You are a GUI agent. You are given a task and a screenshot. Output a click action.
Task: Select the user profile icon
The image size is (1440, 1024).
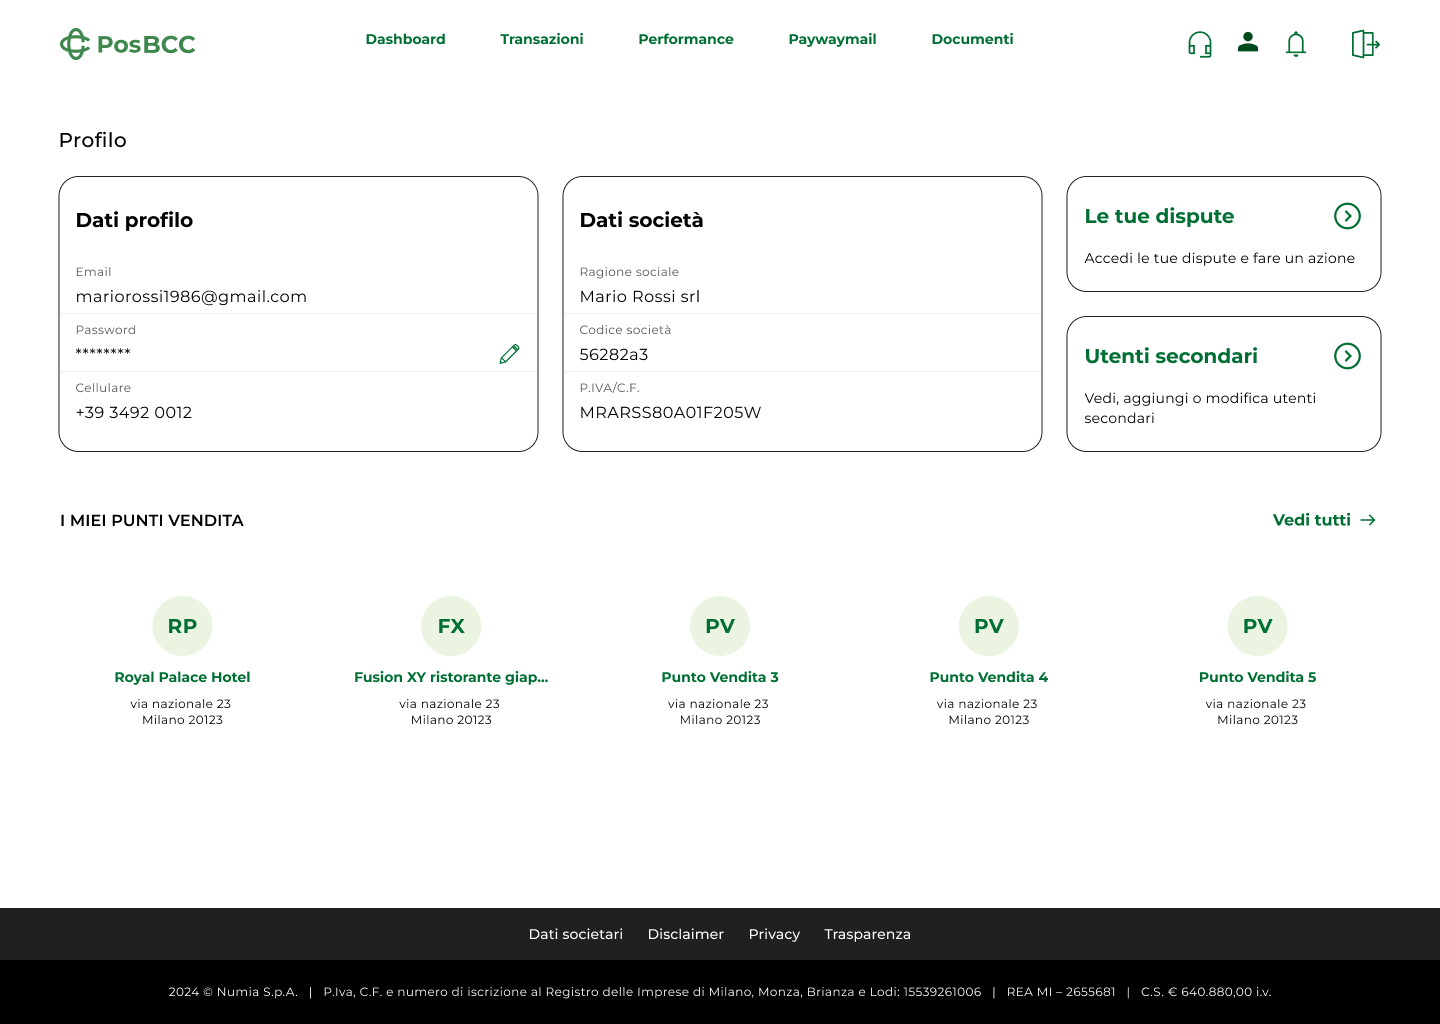coord(1247,43)
